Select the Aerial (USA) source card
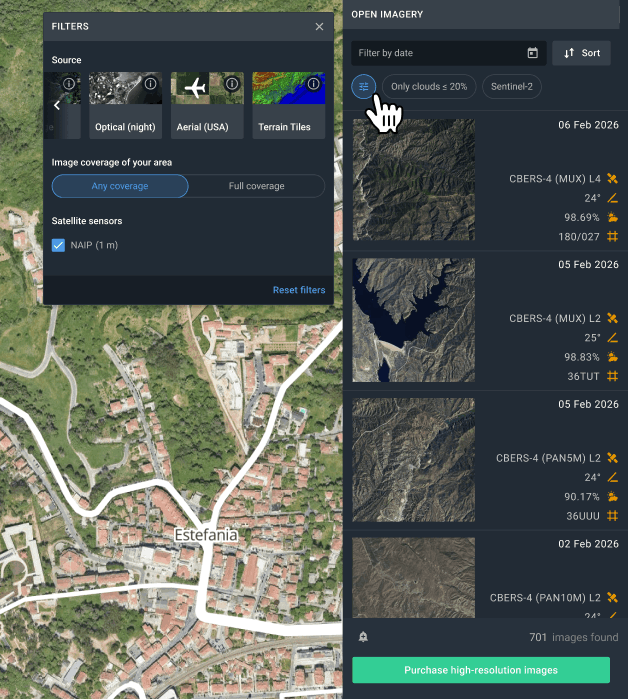Viewport: 628px width, 699px height. (207, 105)
